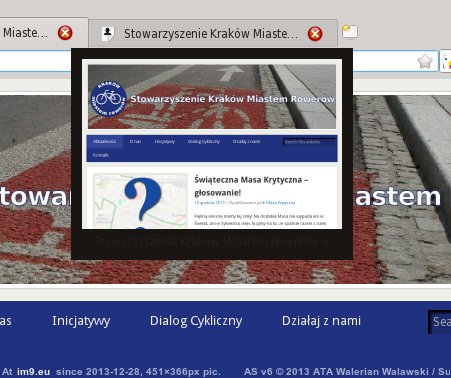Viewport: 451px width, 378px height.
Task: Open the "Świąteczna Masa Krytyczna – głosowanie!" headline
Action: pyautogui.click(x=251, y=186)
